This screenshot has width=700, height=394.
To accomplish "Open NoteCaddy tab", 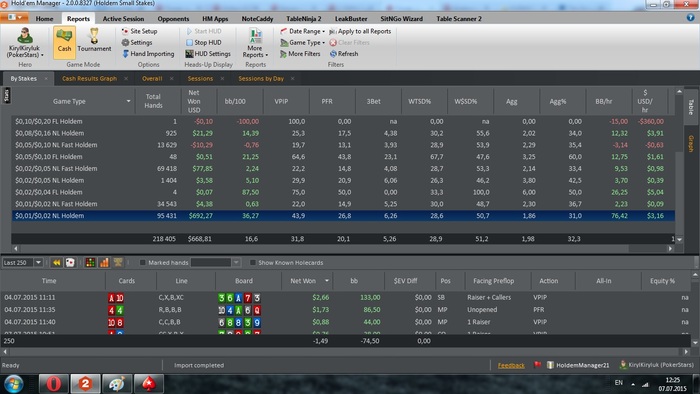I will pyautogui.click(x=257, y=19).
